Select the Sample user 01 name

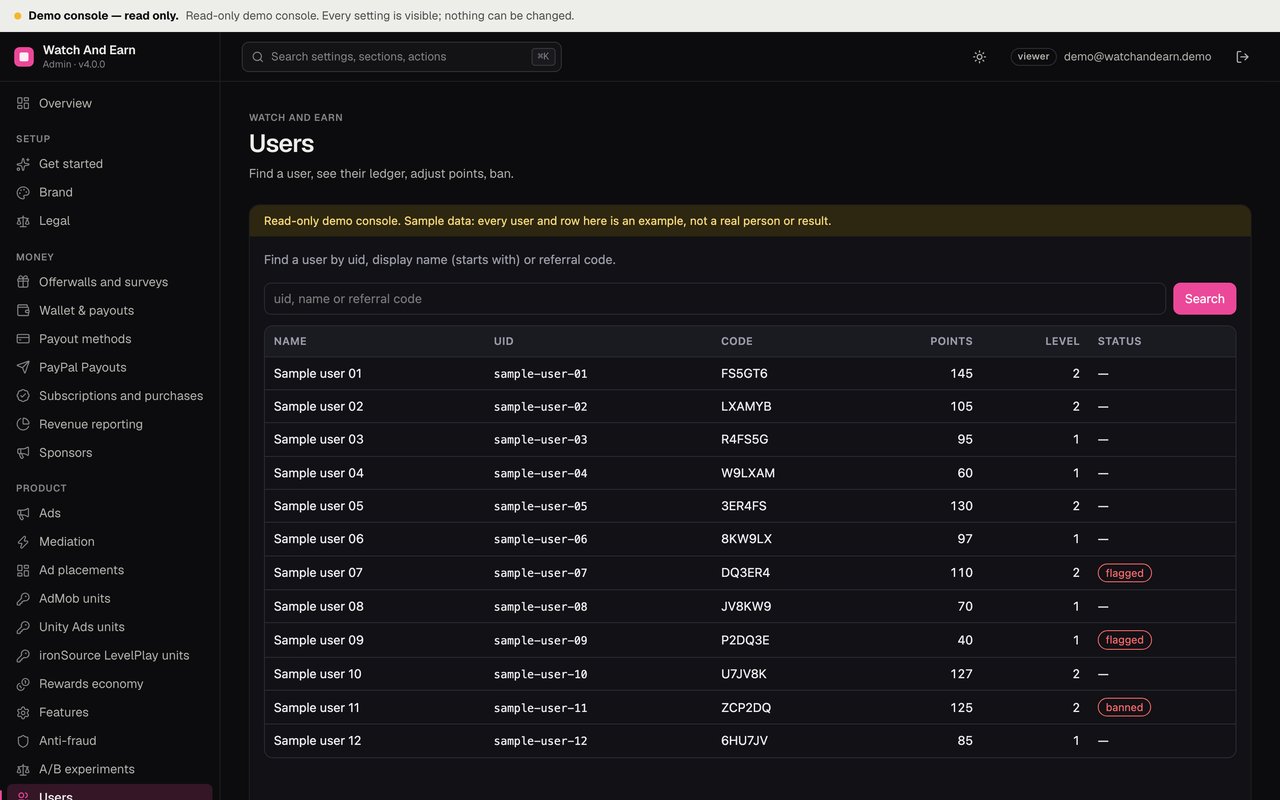tap(318, 373)
